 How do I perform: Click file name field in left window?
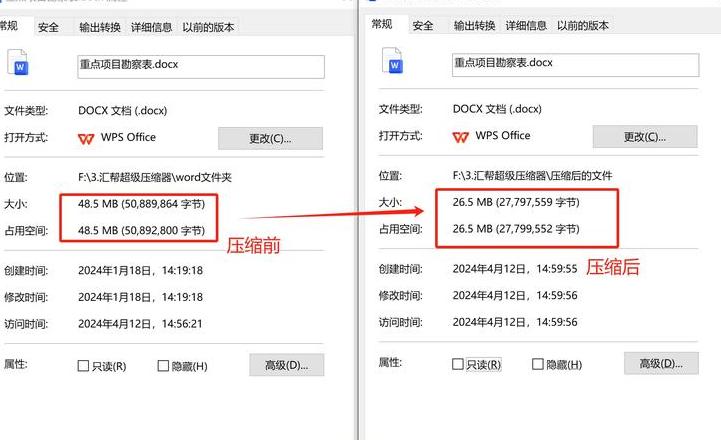coord(201,67)
